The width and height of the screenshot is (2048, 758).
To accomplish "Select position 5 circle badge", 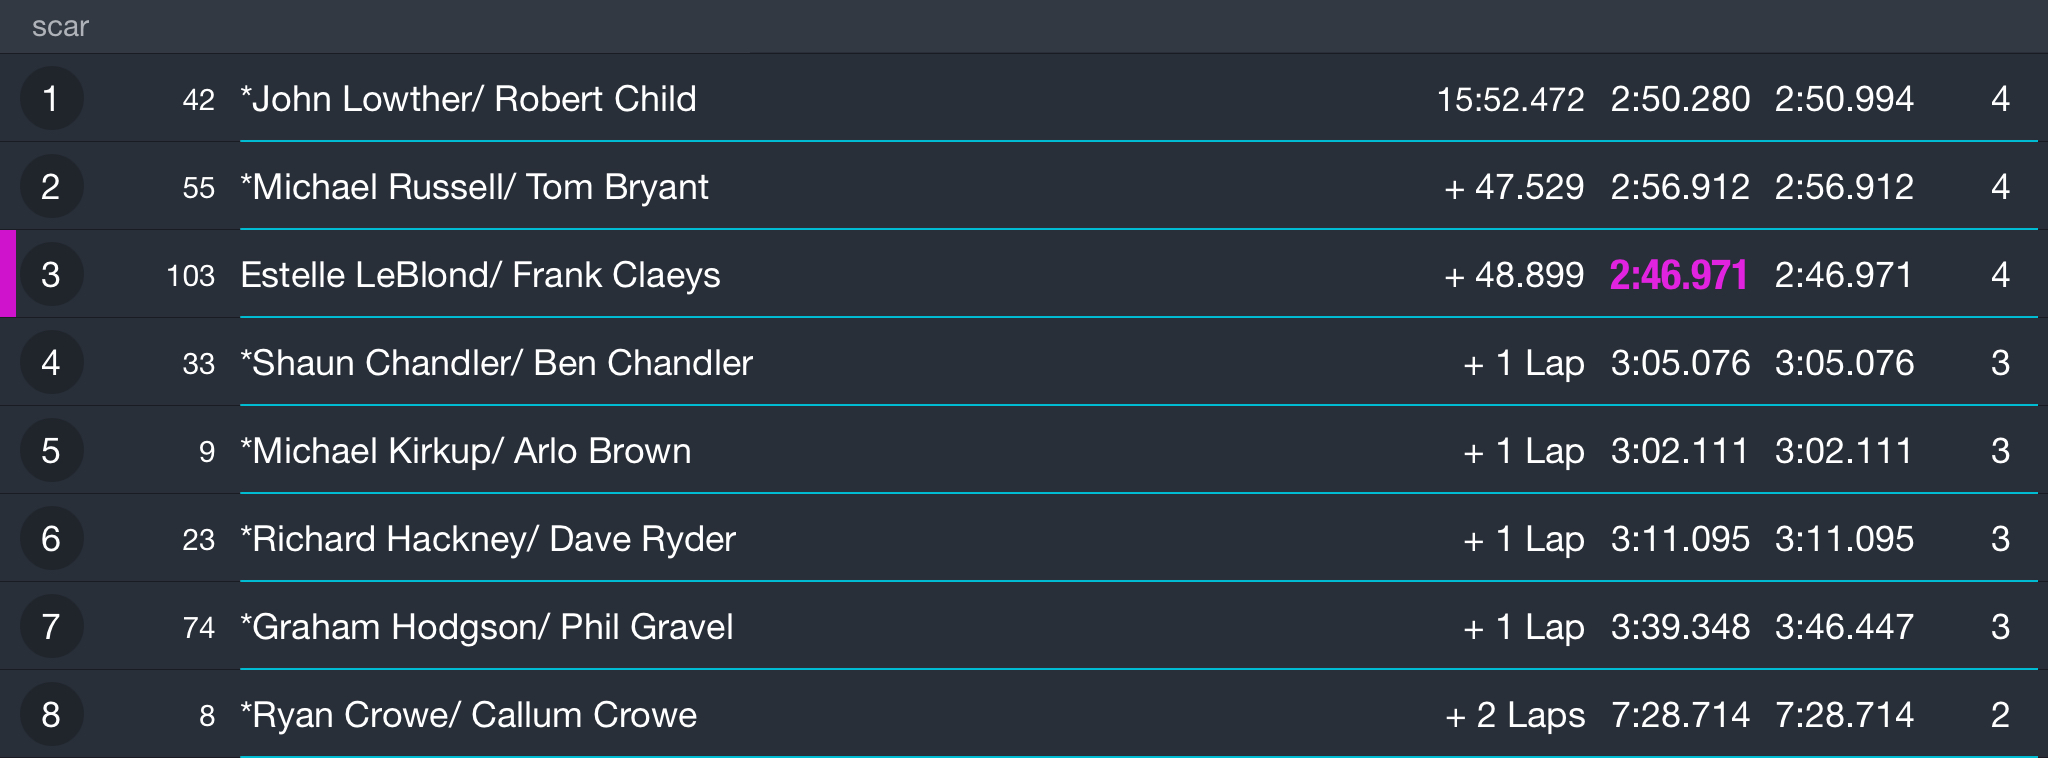I will click(x=51, y=450).
